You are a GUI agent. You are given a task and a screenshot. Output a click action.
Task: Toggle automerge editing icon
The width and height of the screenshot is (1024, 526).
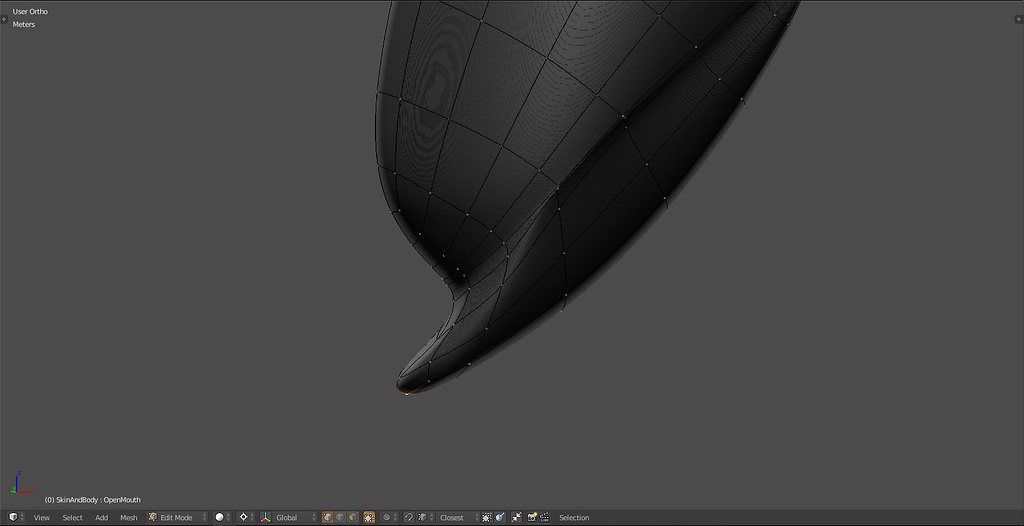[516, 517]
